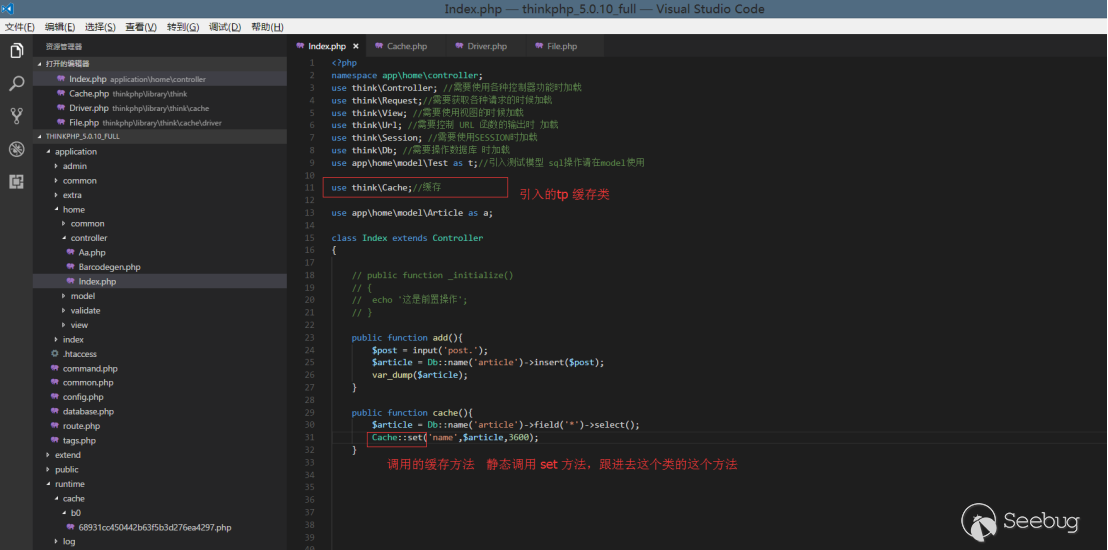1108x550 pixels.
Task: Expand the extra folder
Action: tap(160, 195)
